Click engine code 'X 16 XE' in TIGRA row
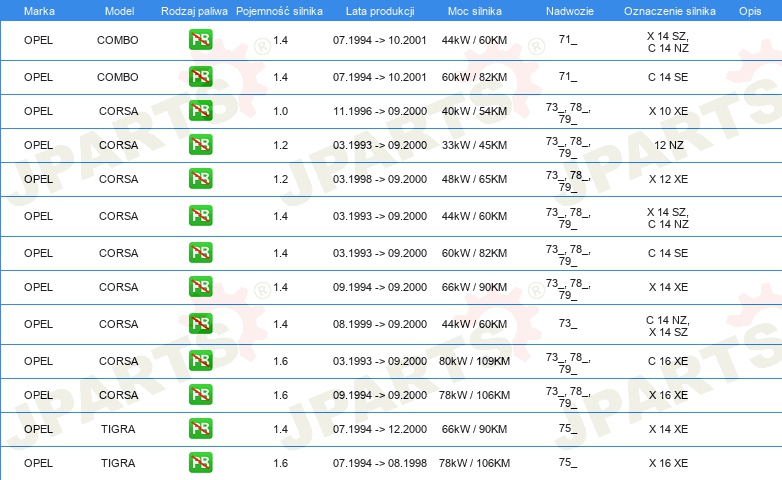Screen dimensions: 782x480 click(x=668, y=463)
